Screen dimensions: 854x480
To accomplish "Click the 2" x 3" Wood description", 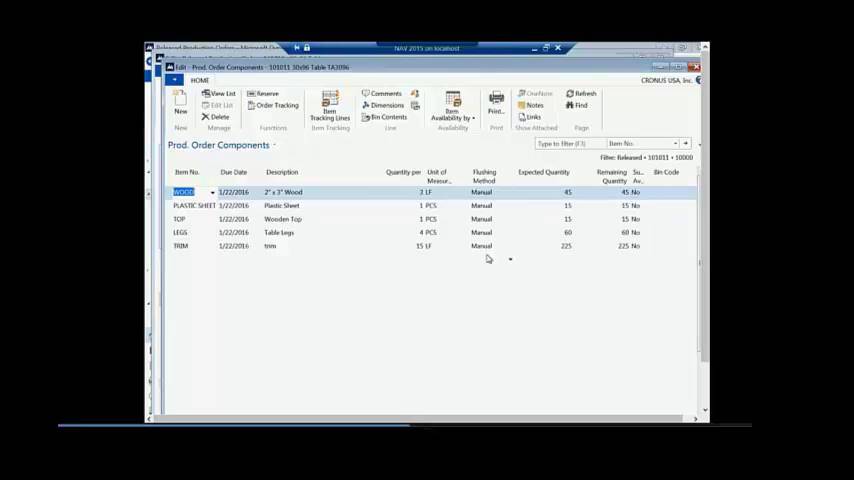I will click(x=283, y=192).
